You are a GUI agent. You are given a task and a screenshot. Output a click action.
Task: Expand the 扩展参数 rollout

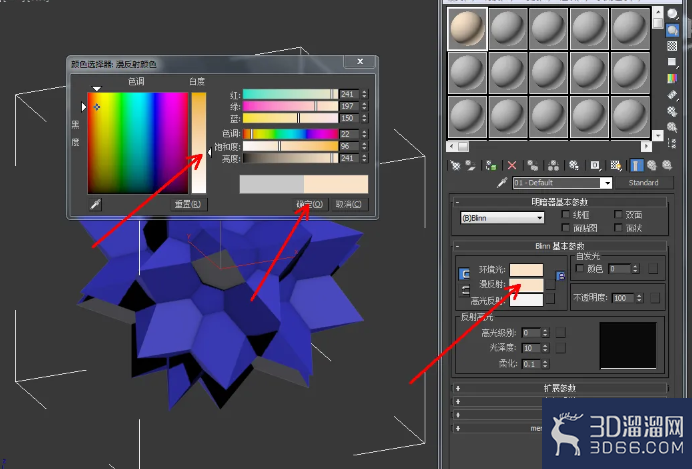pyautogui.click(x=560, y=388)
